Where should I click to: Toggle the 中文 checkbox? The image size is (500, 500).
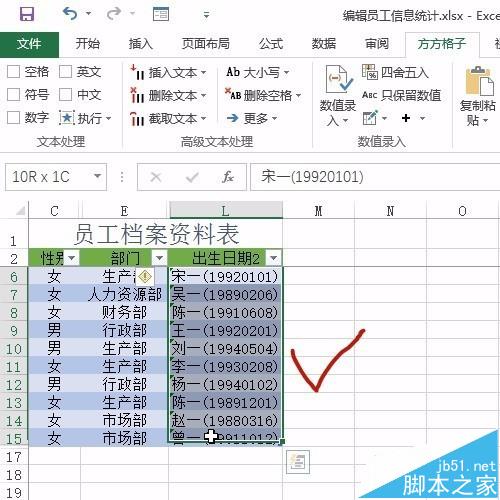click(65, 95)
